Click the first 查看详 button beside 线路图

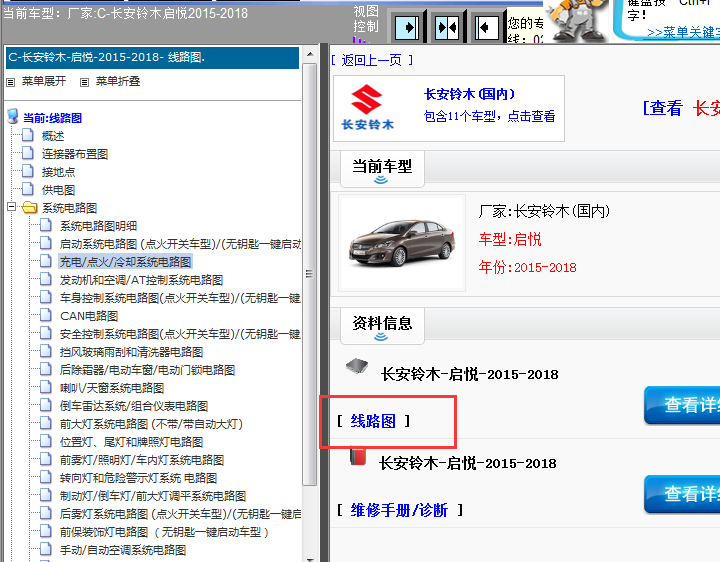[x=682, y=405]
